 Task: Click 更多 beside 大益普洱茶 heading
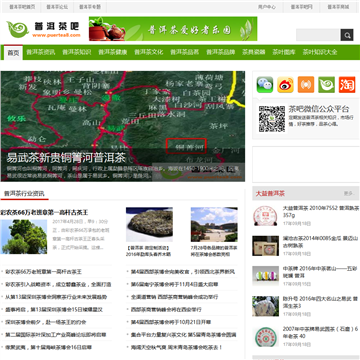point(348,193)
